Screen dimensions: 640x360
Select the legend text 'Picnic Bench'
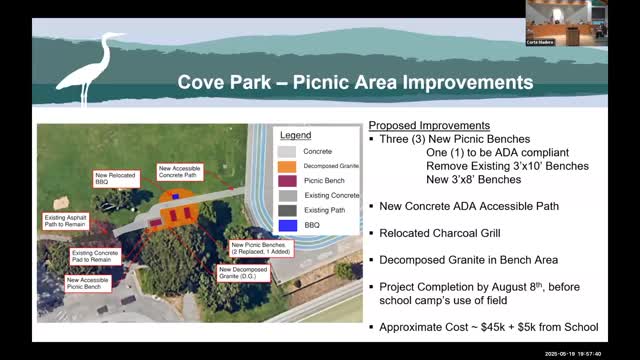click(324, 181)
